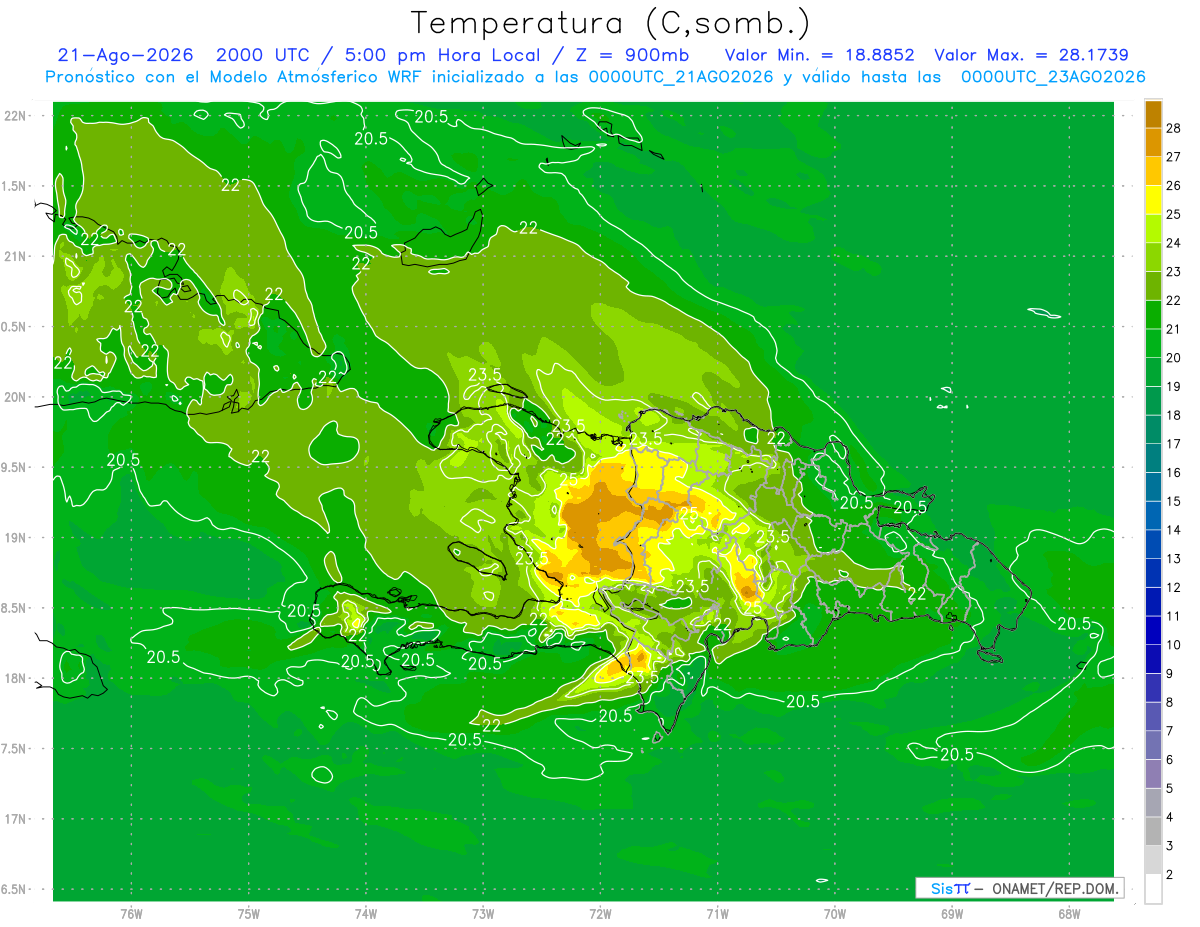1200x927 pixels.
Task: Click the "73W" longitude axis label
Action: click(483, 914)
